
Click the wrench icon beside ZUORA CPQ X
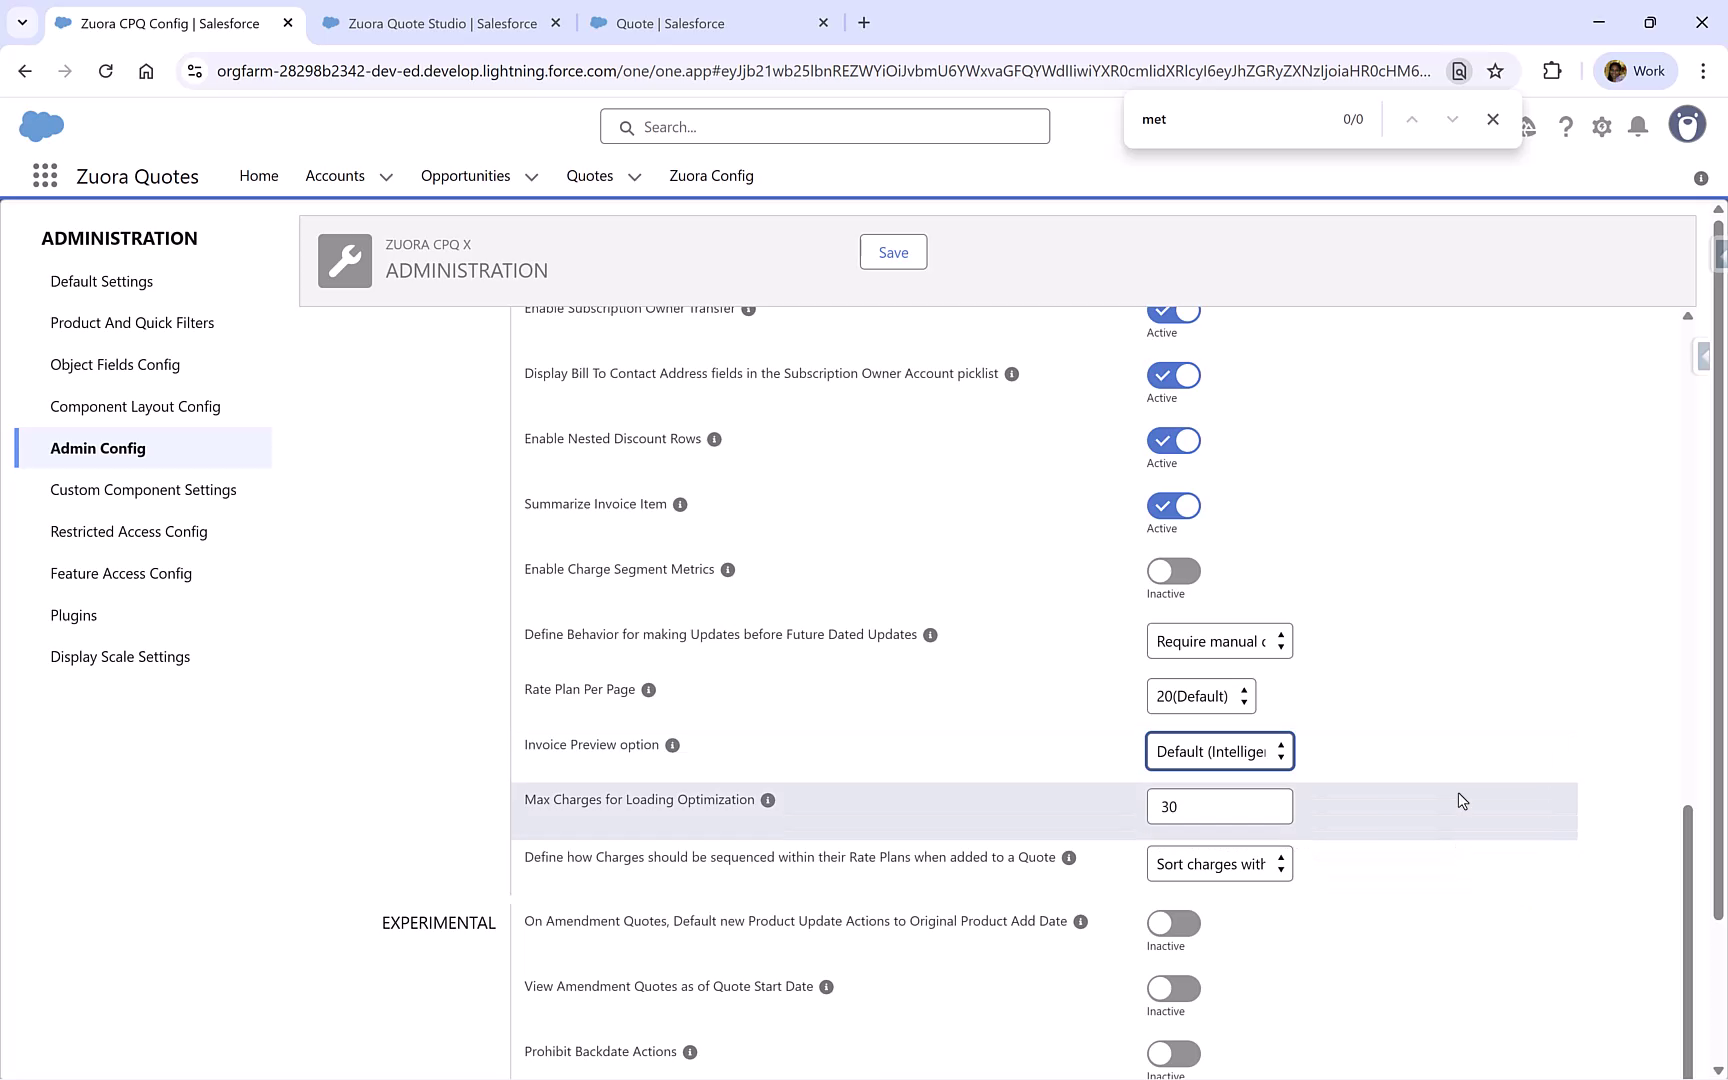pos(344,260)
